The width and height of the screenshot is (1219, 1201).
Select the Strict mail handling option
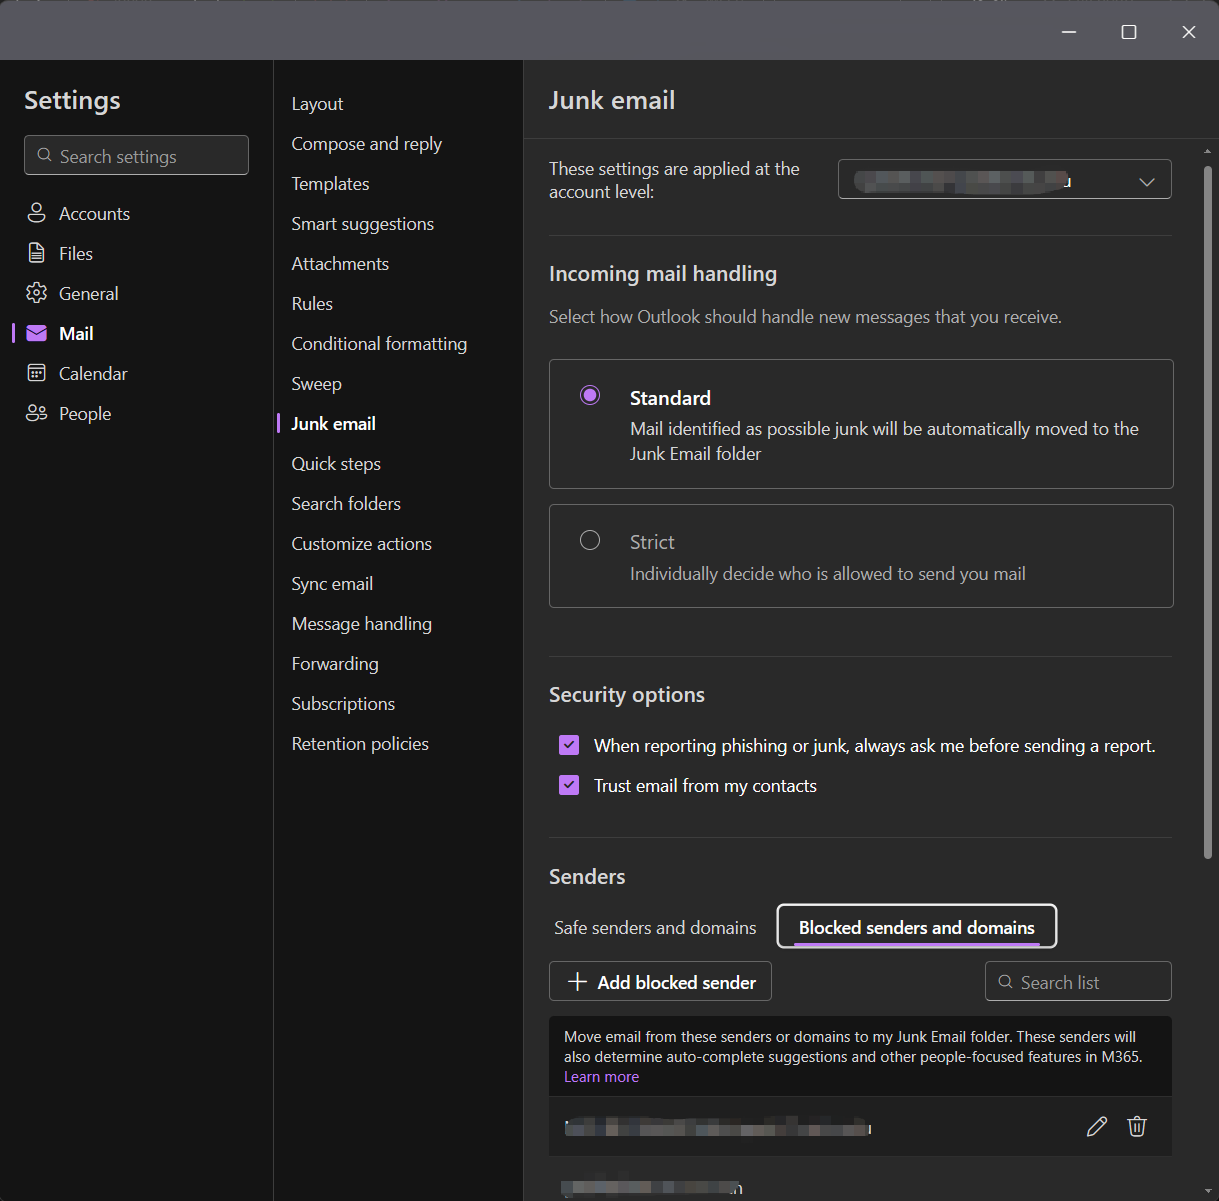(x=590, y=541)
